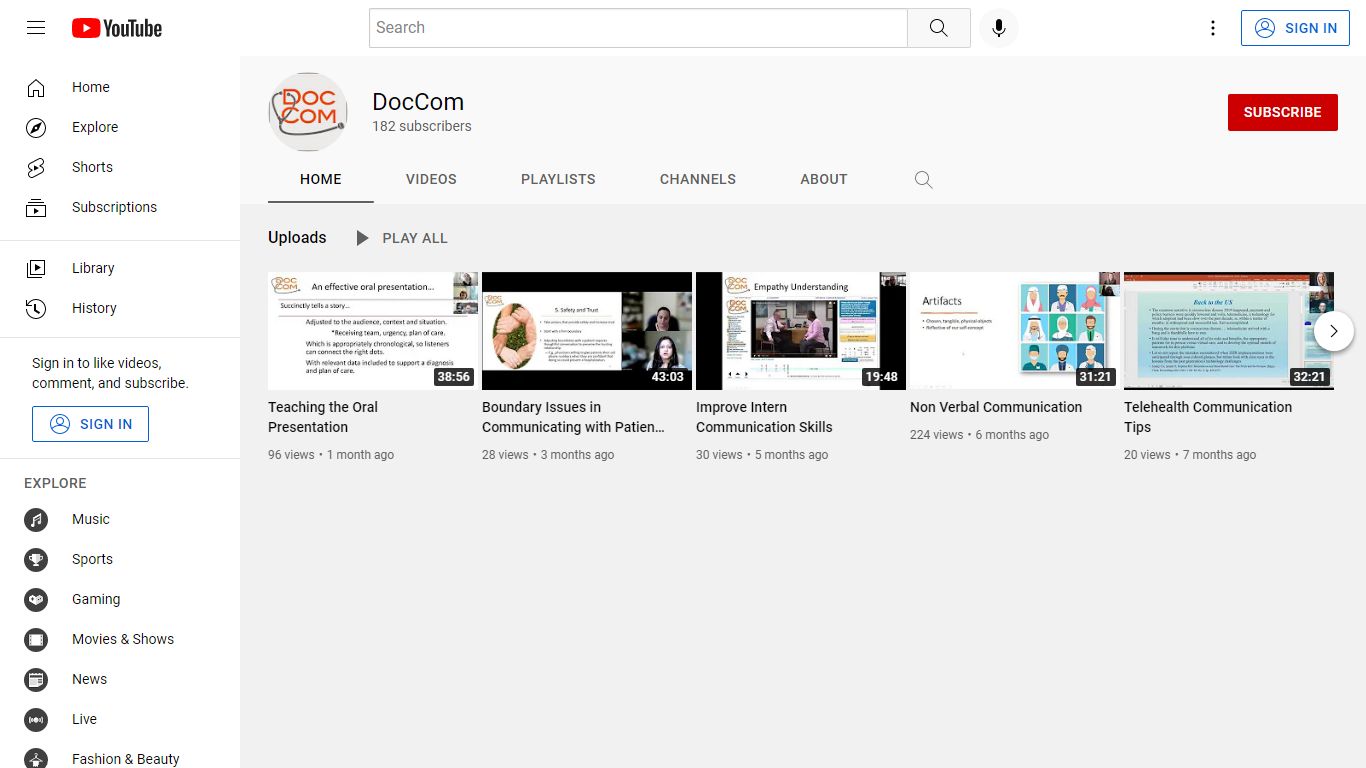Switch to the CHANNELS tab
Screen dimensions: 1366x768
[698, 180]
